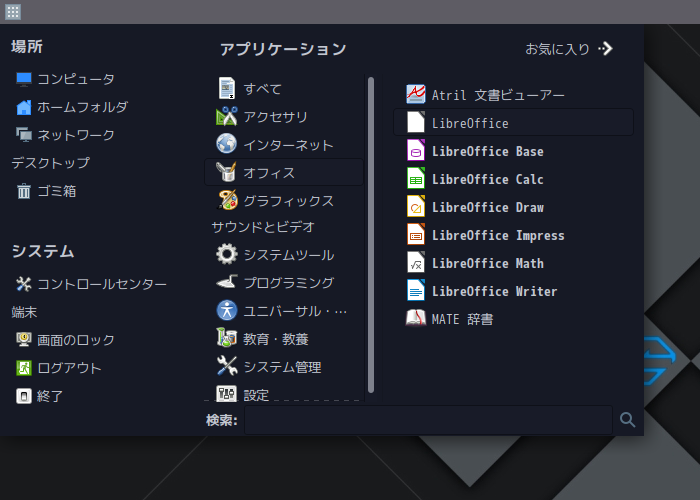Open デスクトップ place entry

click(x=50, y=163)
